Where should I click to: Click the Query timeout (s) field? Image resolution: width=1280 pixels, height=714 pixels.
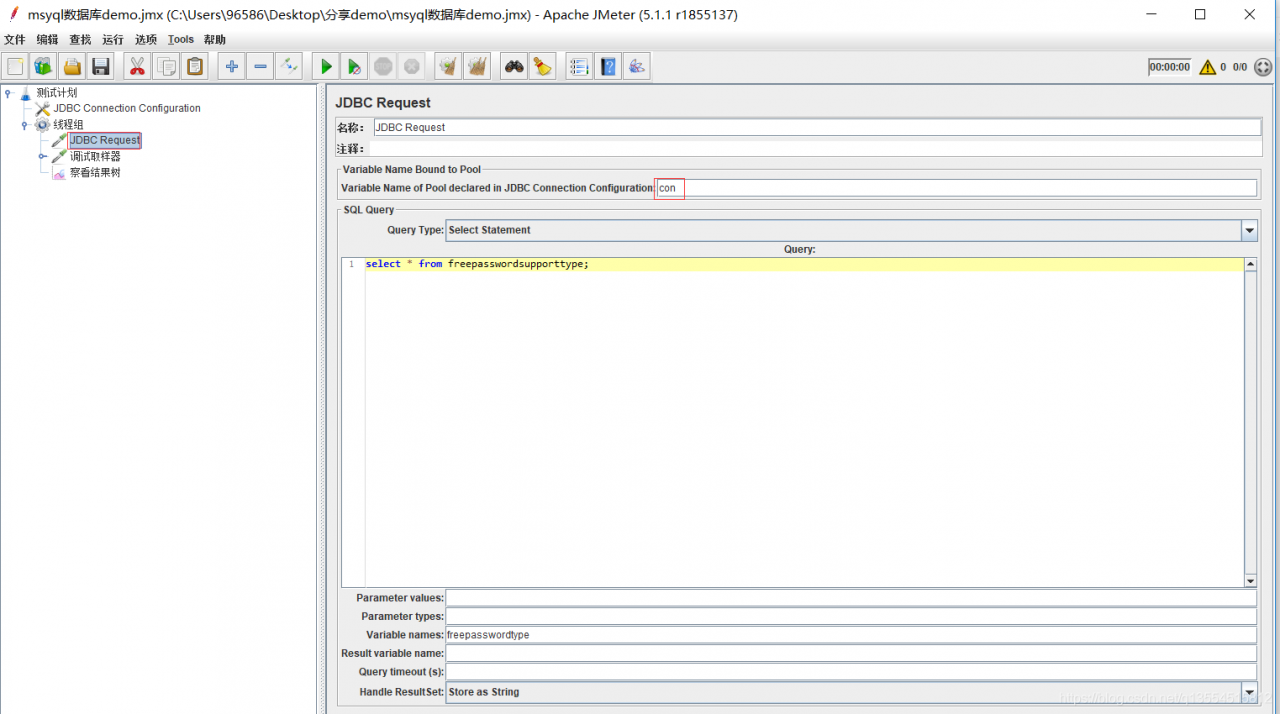(851, 672)
